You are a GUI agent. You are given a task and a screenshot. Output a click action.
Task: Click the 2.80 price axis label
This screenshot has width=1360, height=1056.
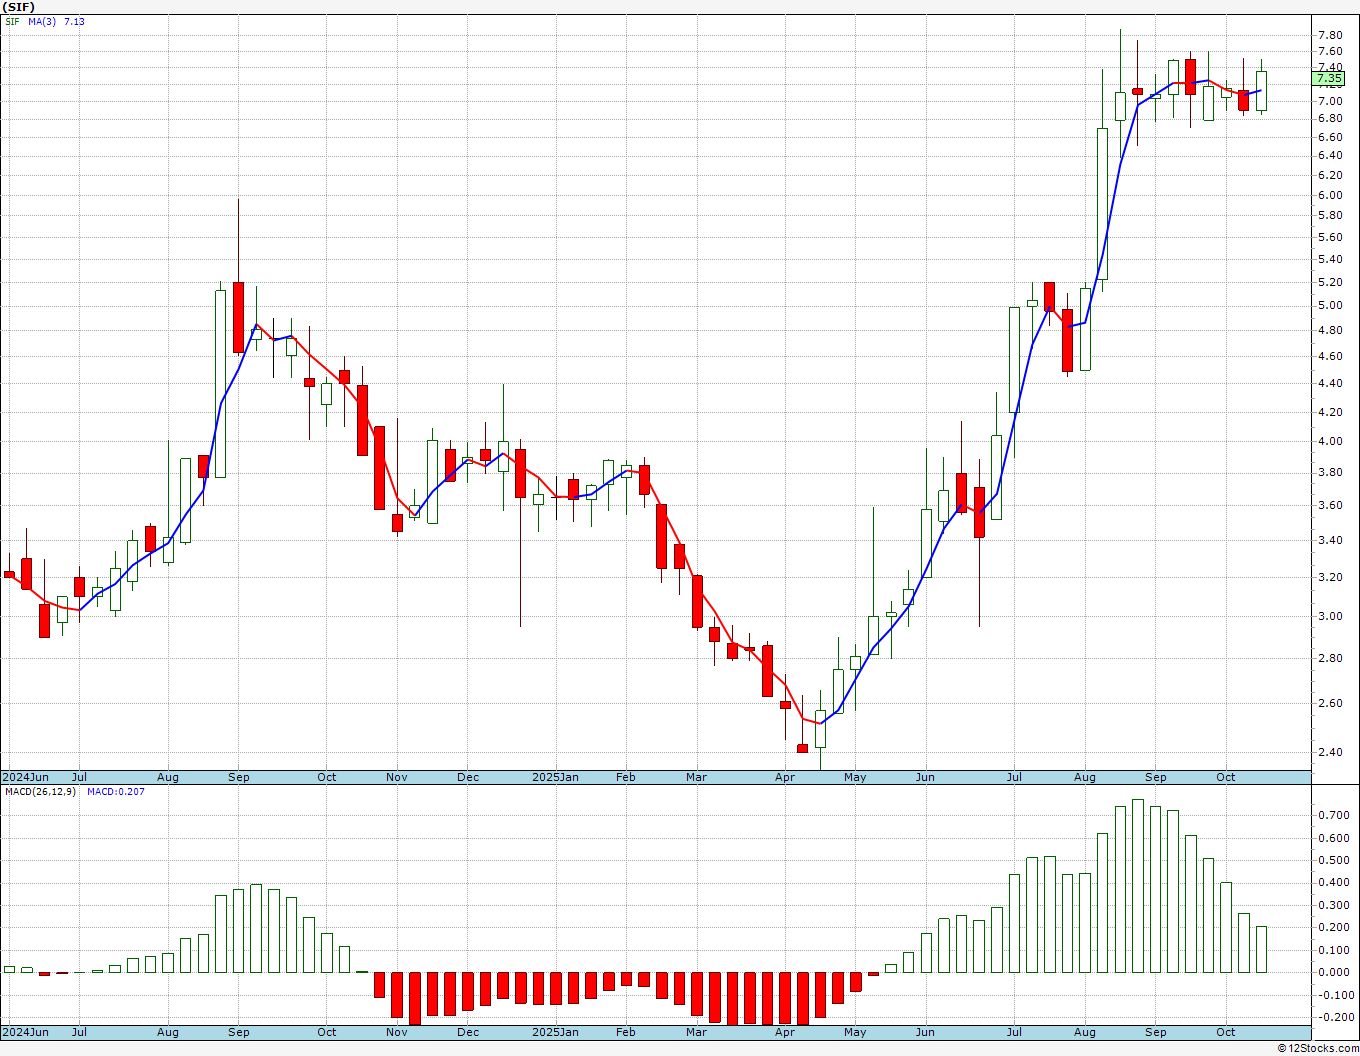[1329, 658]
